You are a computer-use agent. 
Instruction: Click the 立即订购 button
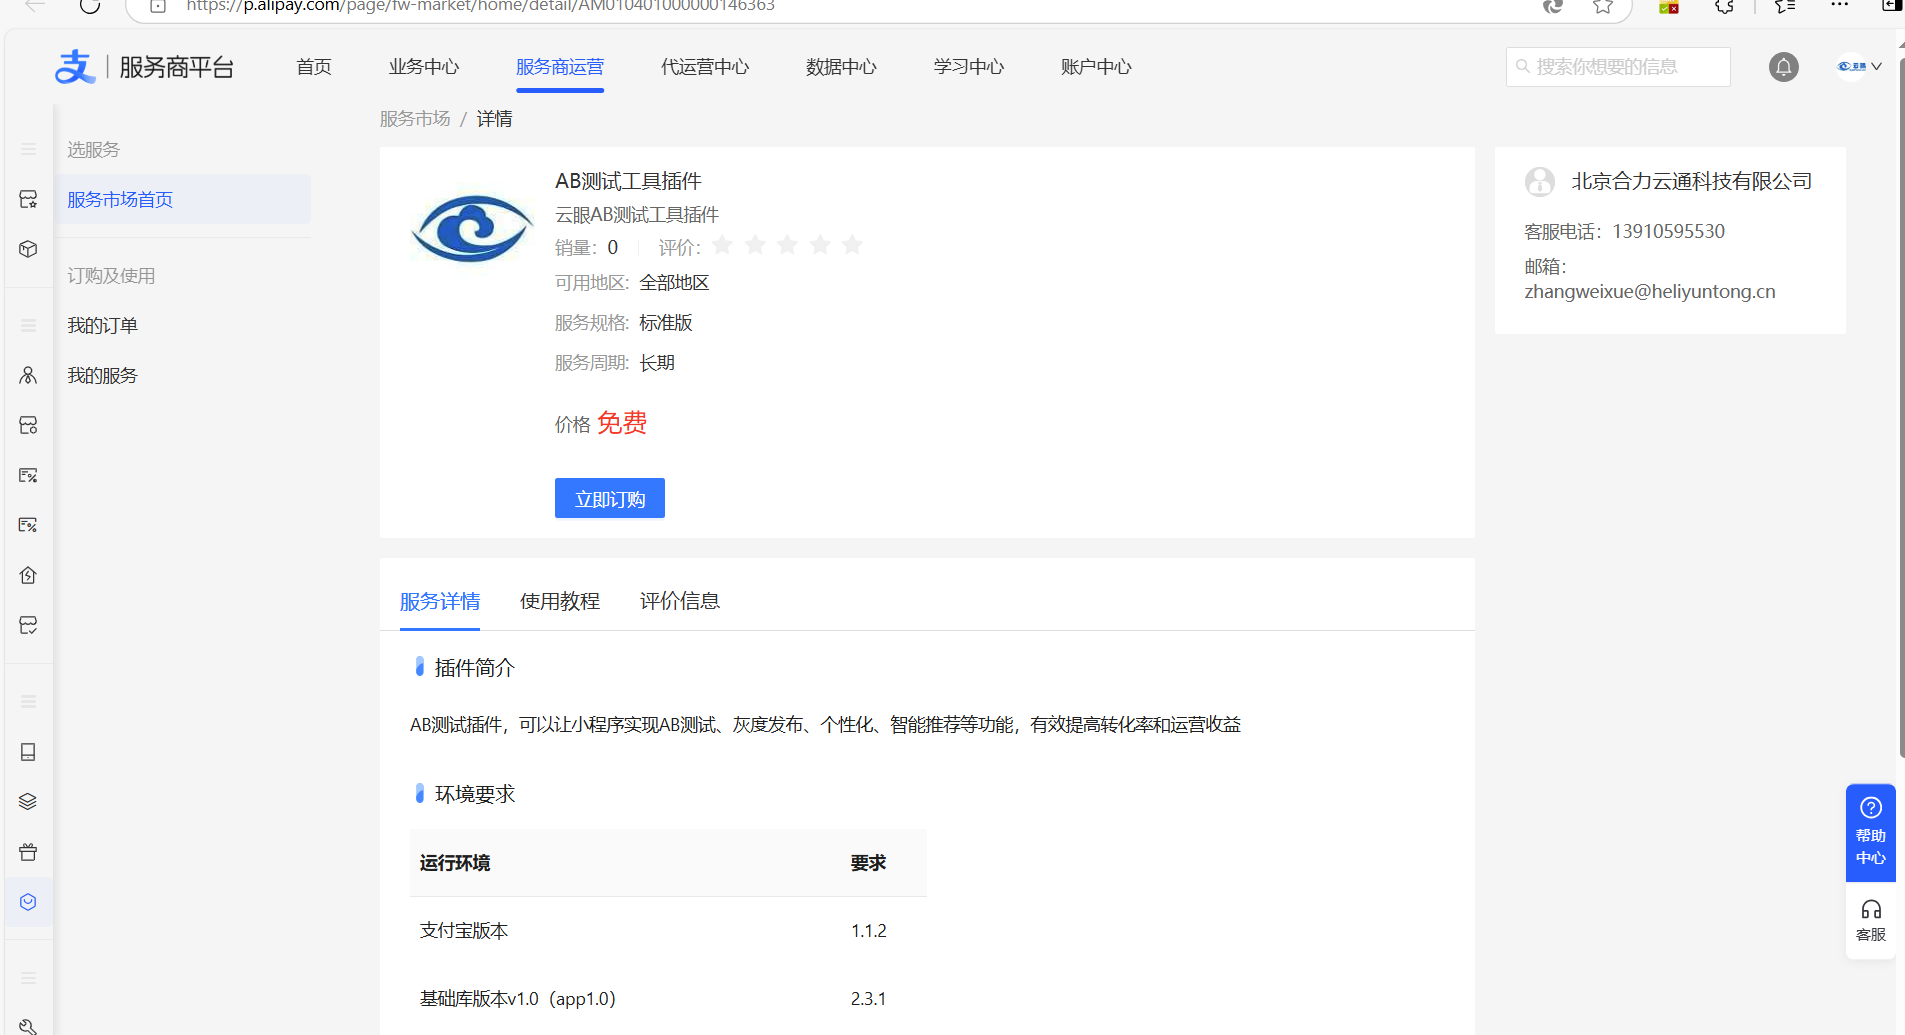(610, 498)
